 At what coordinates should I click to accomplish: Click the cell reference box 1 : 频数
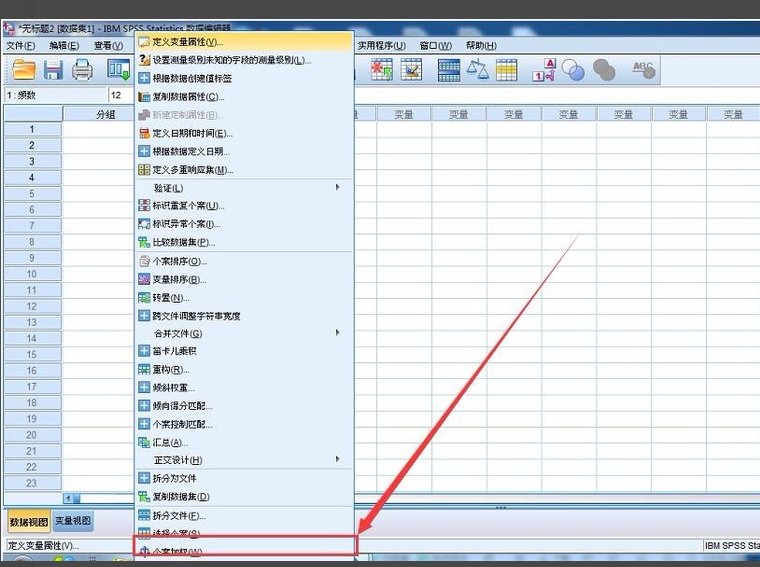pyautogui.click(x=55, y=95)
